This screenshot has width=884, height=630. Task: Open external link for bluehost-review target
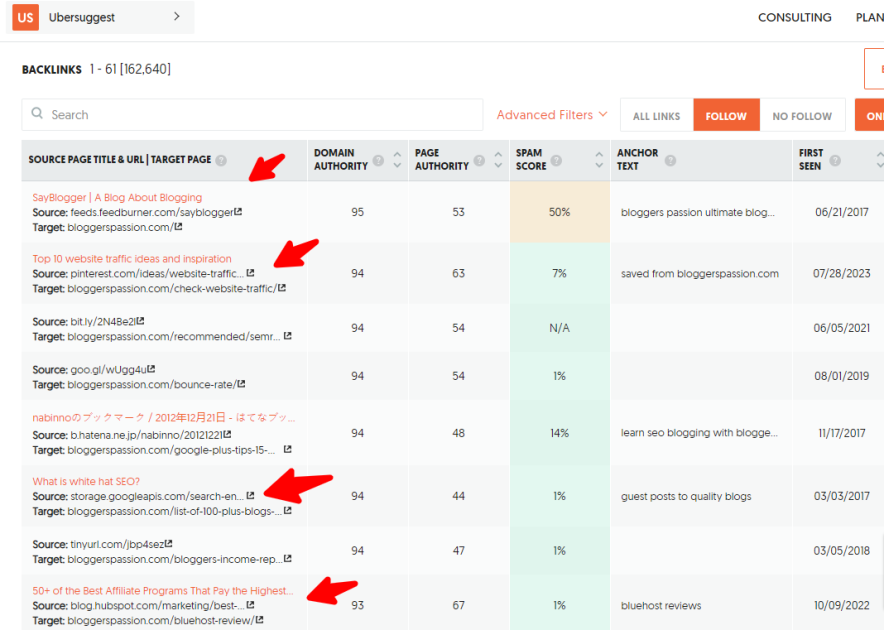point(259,619)
